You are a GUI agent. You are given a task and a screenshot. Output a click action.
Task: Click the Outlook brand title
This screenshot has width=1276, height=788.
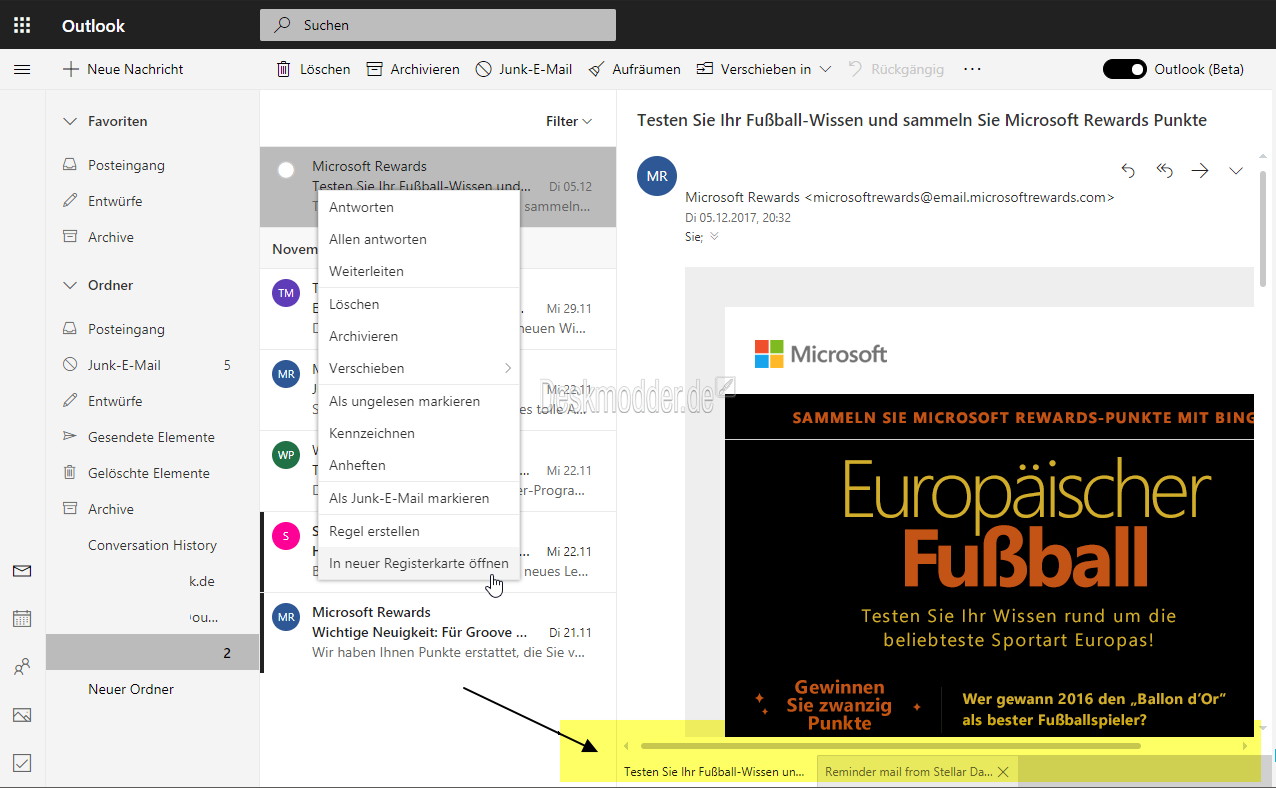94,26
